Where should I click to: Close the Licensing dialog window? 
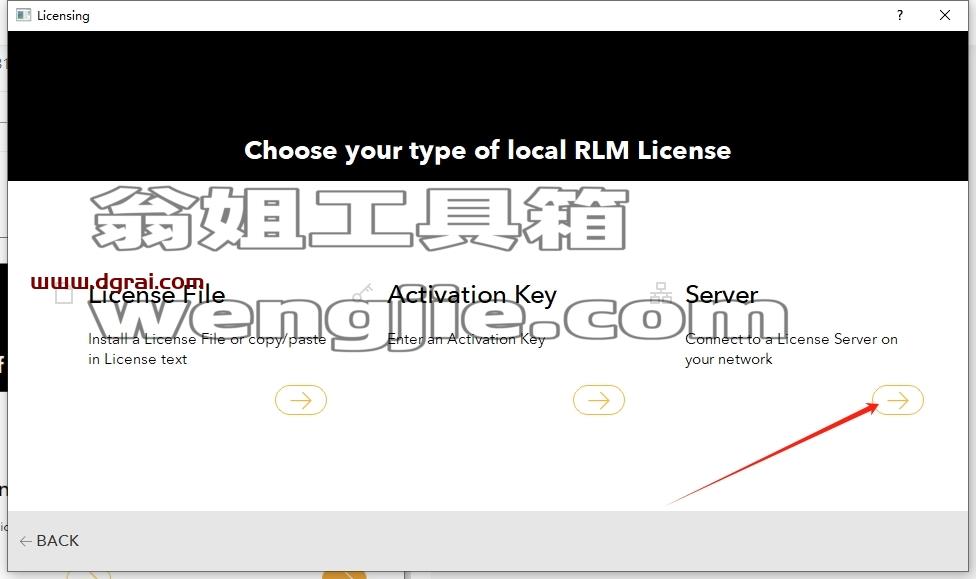pos(945,15)
